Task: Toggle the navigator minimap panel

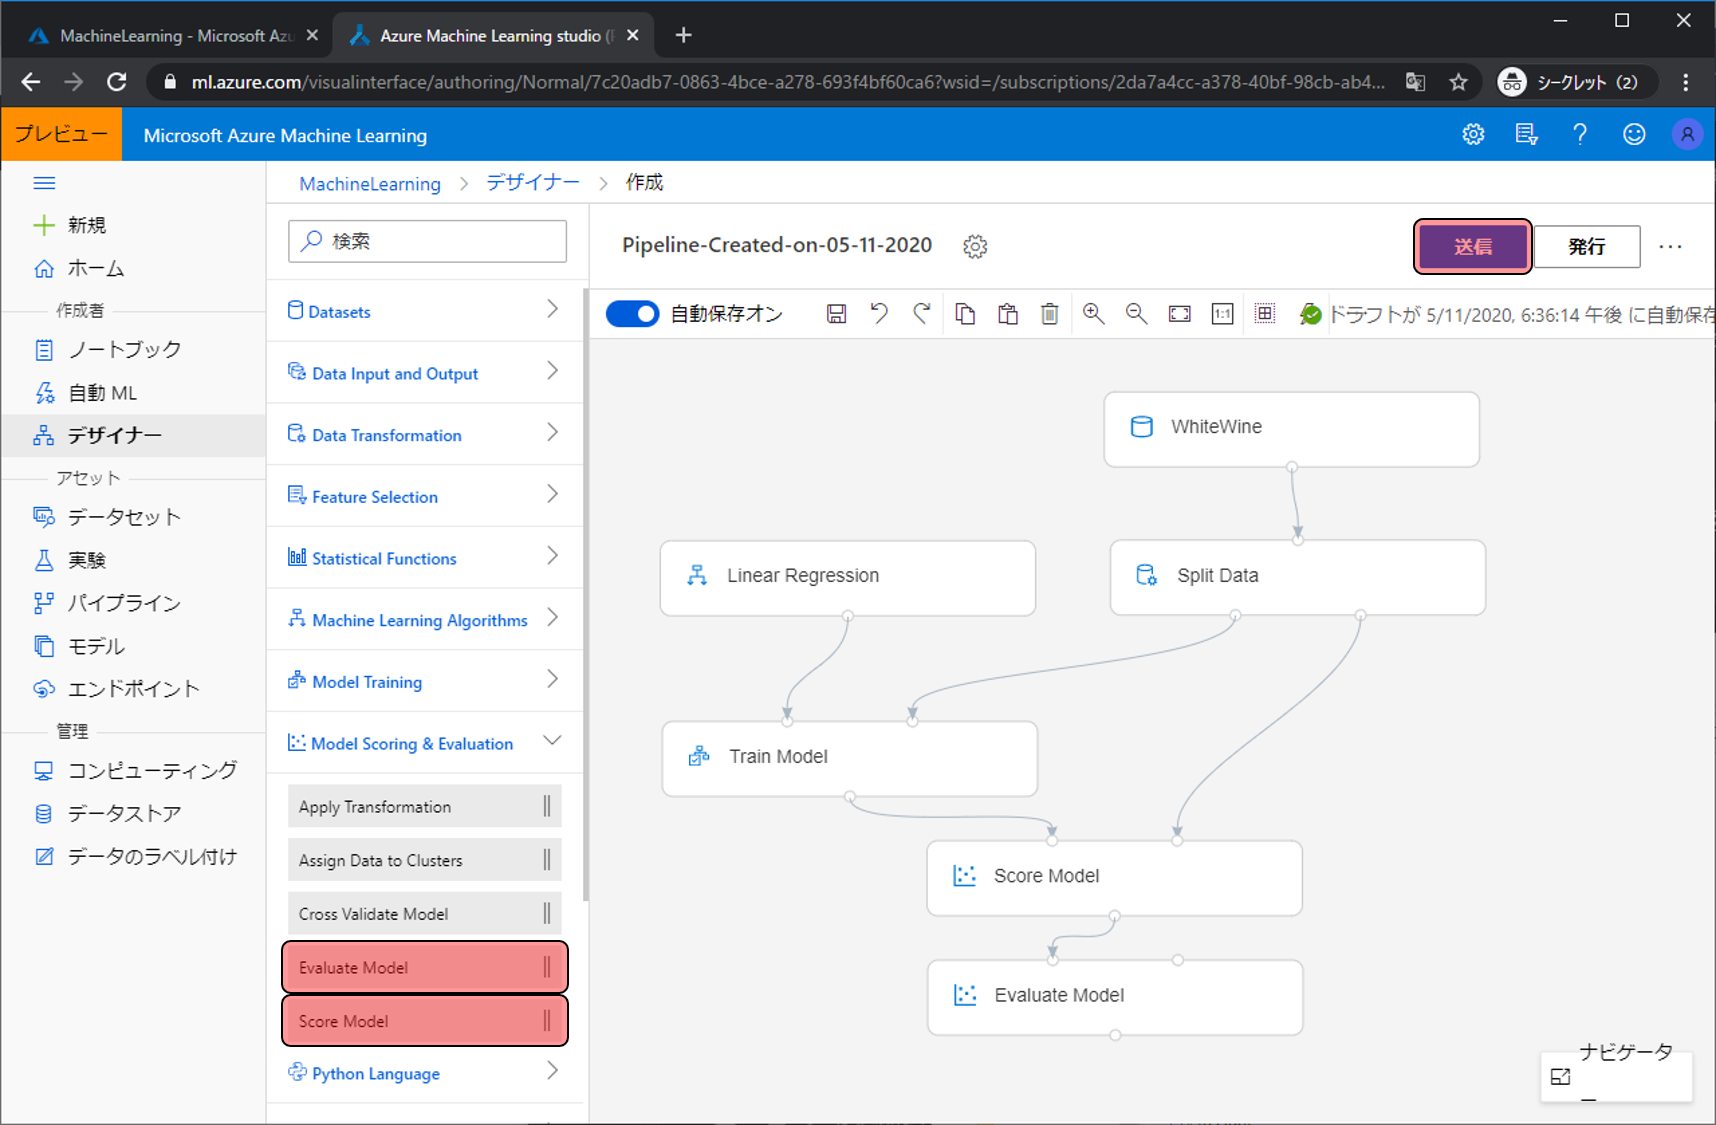Action: 1561,1077
